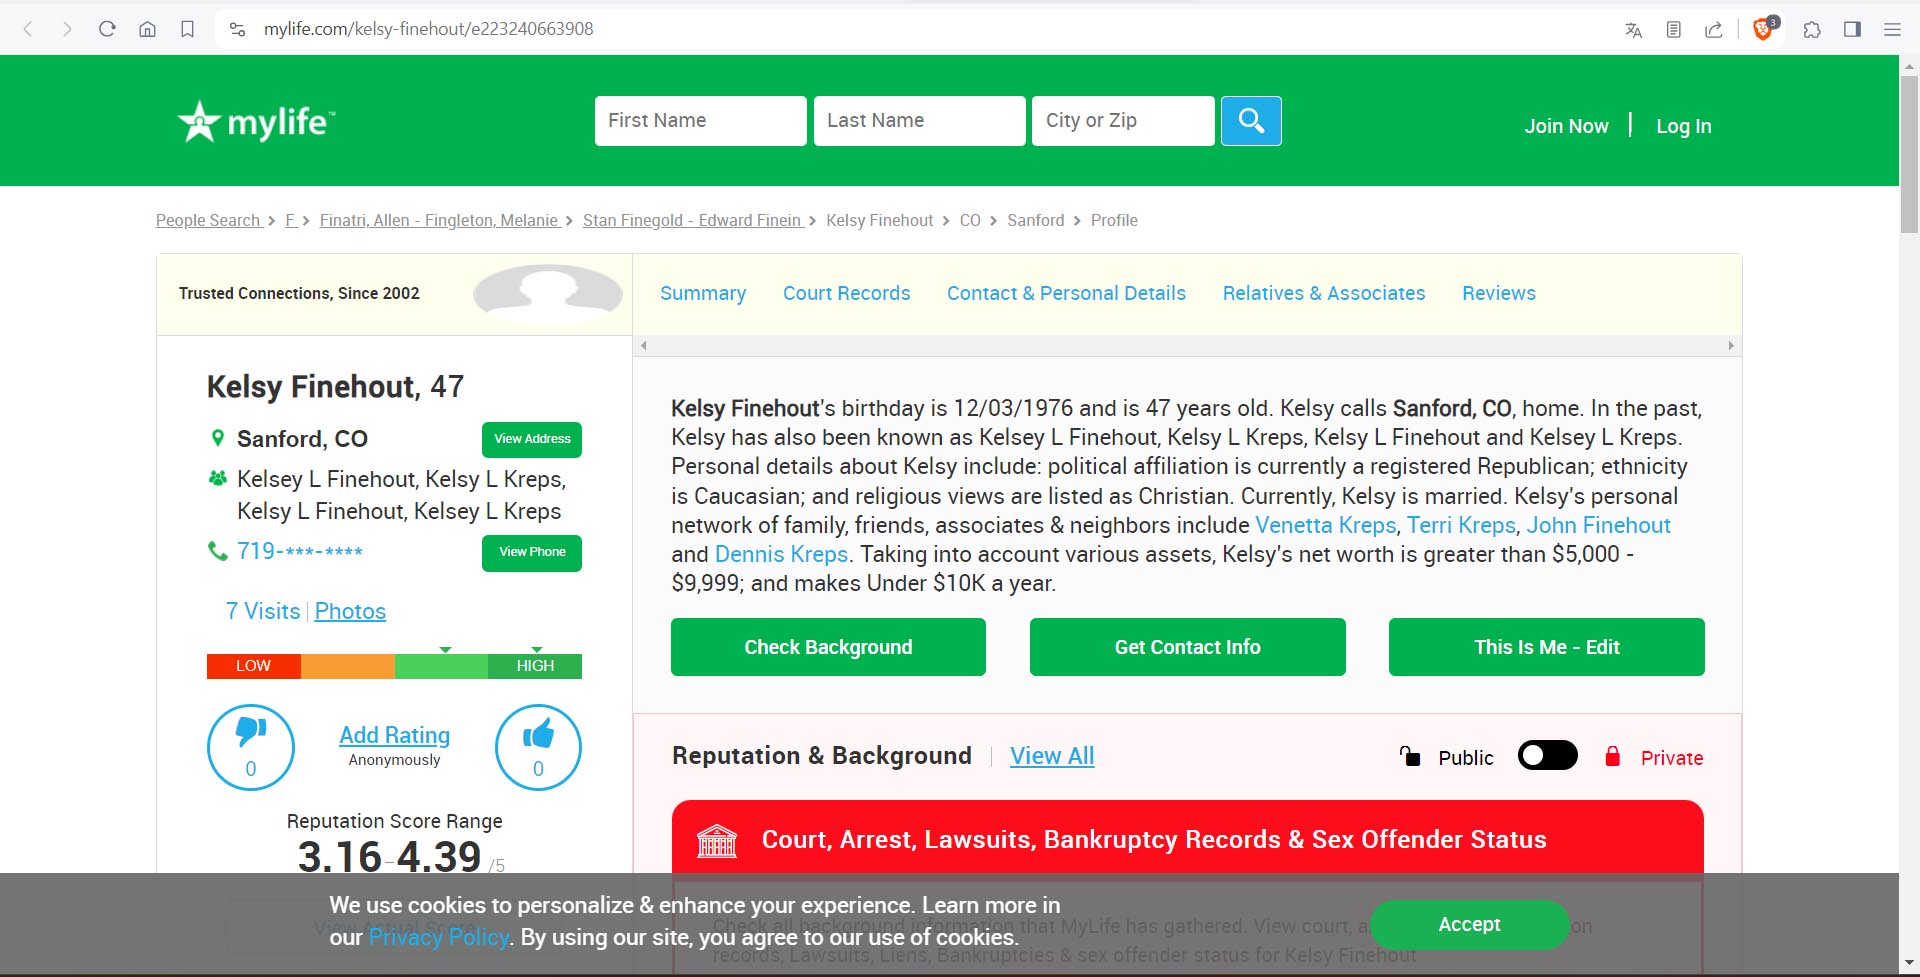
Task: Click the courthouse icon in red banner
Action: pyautogui.click(x=717, y=840)
